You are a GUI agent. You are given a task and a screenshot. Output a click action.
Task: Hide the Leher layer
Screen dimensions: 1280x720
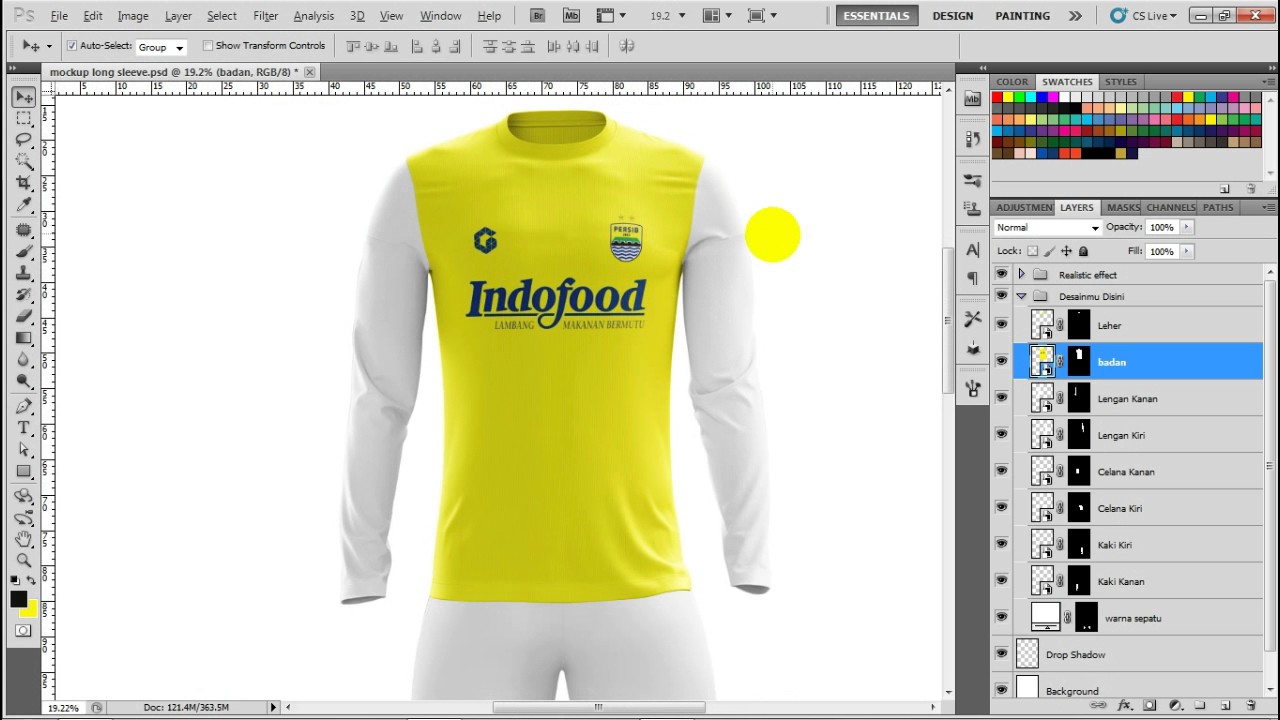coord(1001,325)
